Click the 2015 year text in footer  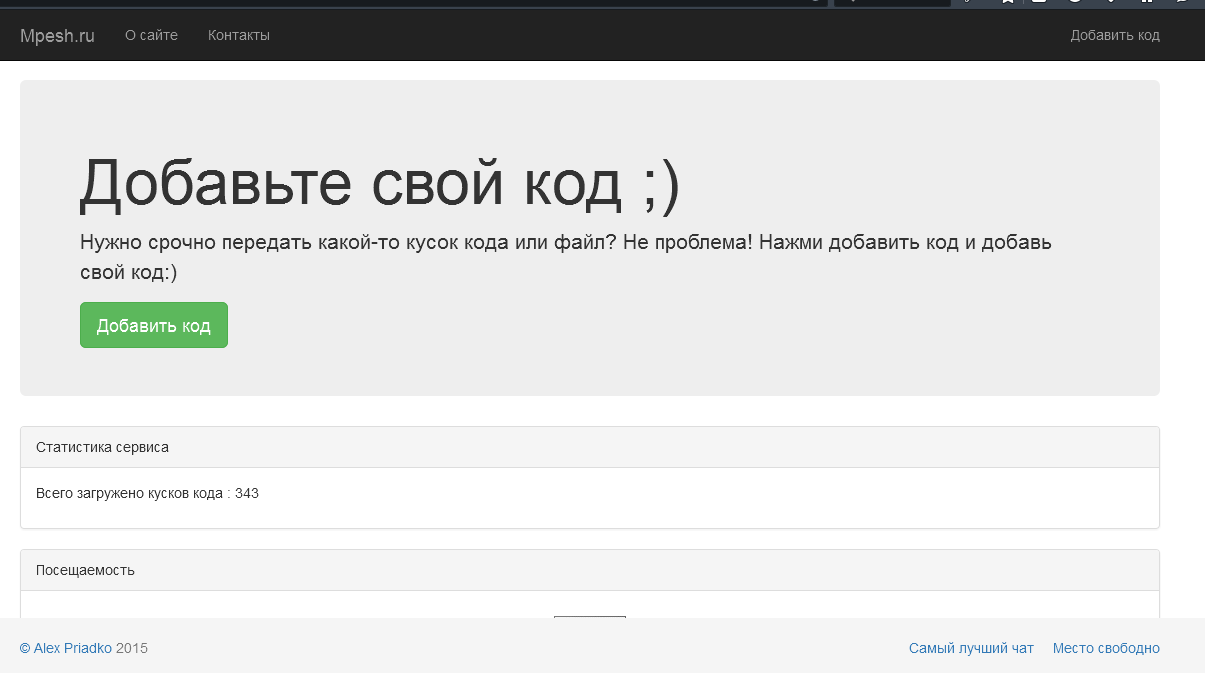(x=132, y=648)
